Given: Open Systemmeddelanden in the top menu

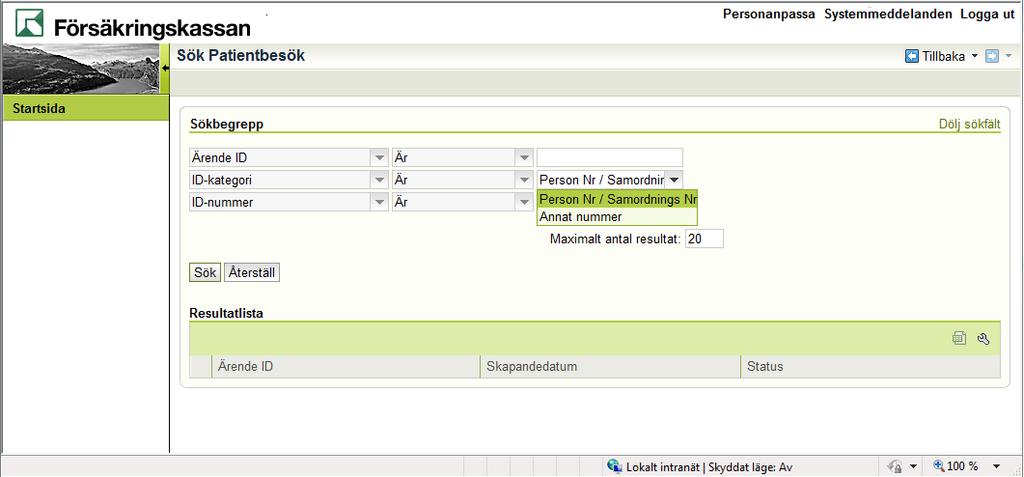Looking at the screenshot, I should [x=888, y=14].
